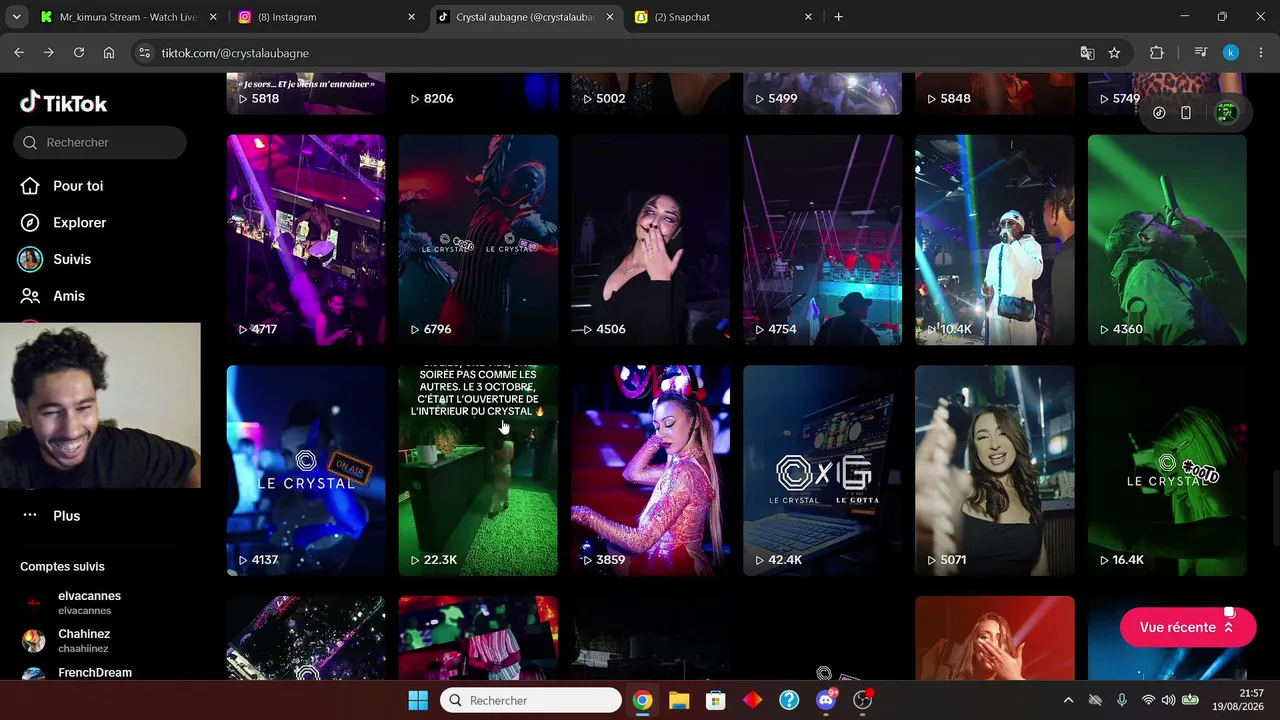Open the Wi-Fi network settings in tray
1280x720 pixels.
coord(1148,700)
